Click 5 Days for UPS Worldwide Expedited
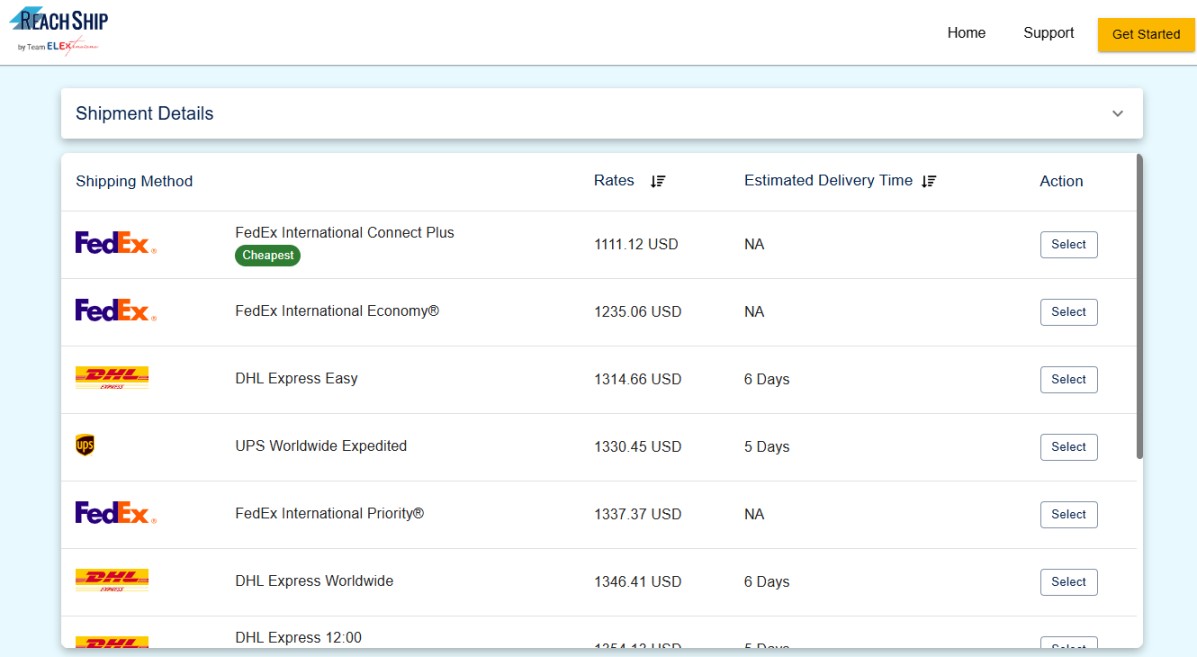The width and height of the screenshot is (1197, 657). (766, 446)
